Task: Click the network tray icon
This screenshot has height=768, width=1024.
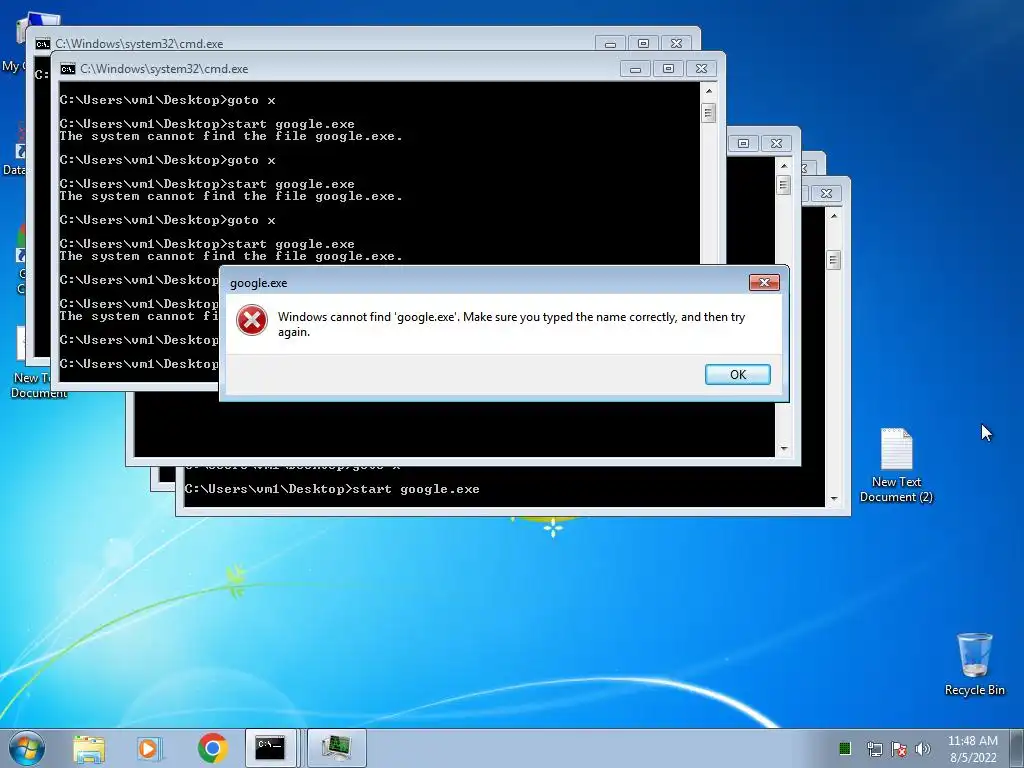Action: click(x=874, y=748)
